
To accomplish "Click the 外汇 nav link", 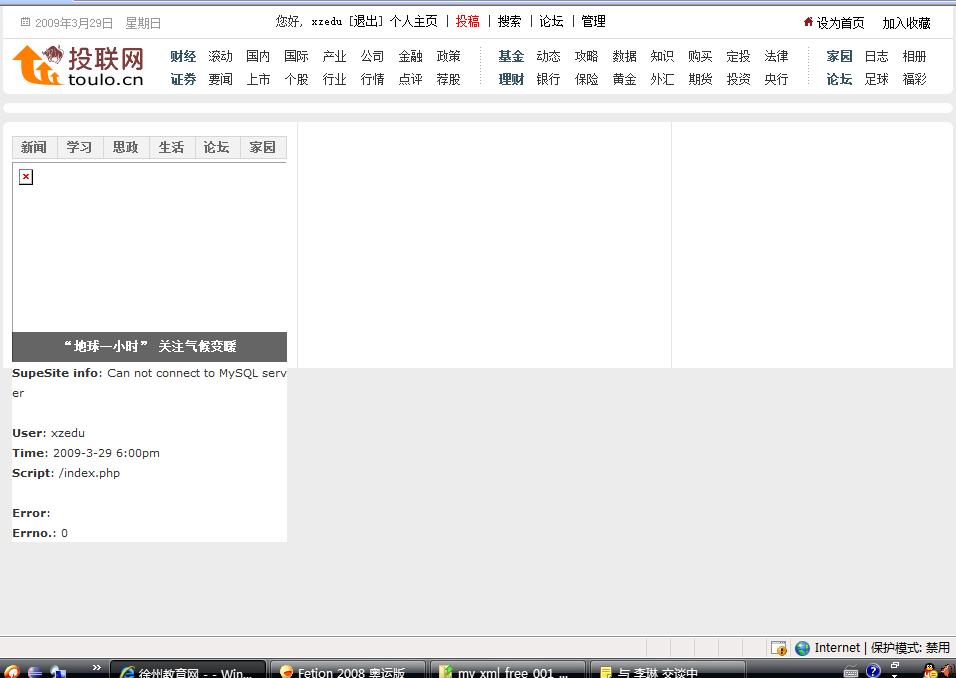I will tap(663, 79).
